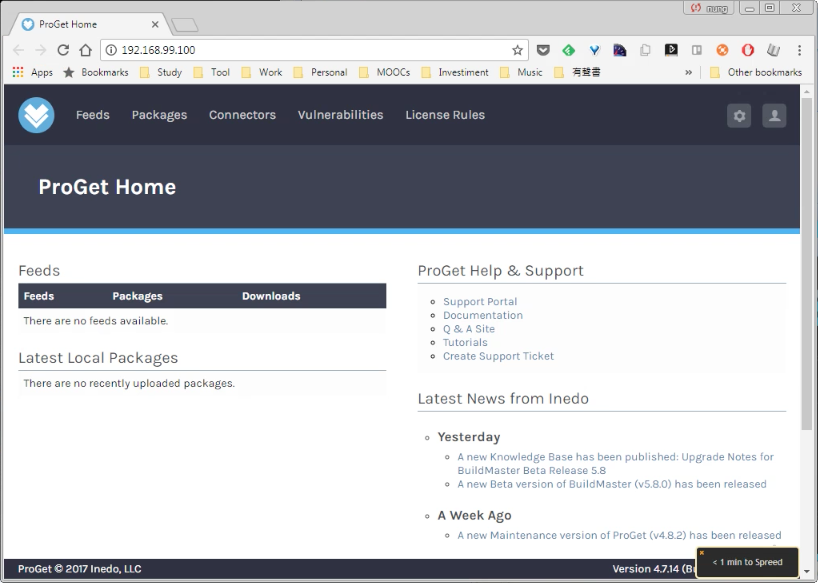
Task: Click the blue Y extension icon
Action: (x=594, y=50)
